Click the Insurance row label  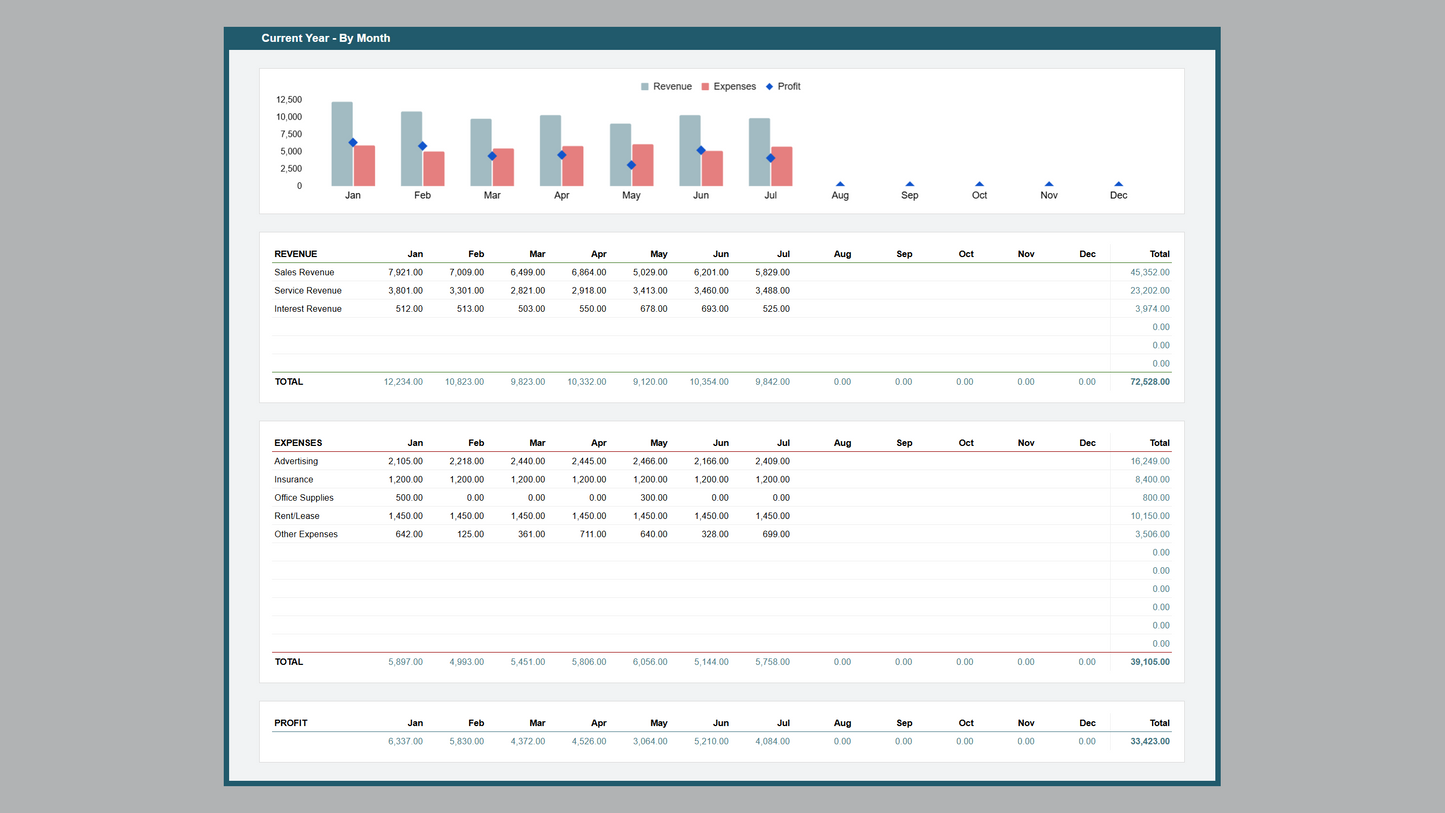(294, 480)
